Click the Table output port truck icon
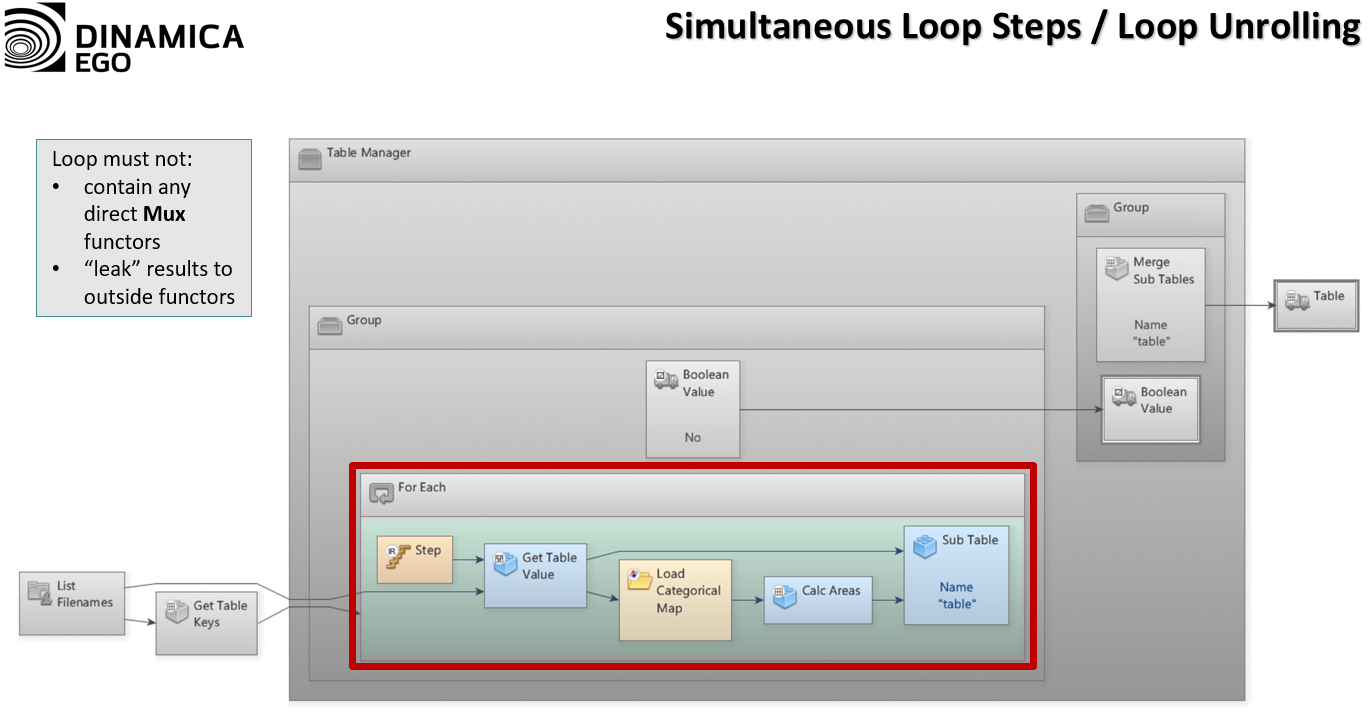Image resolution: width=1369 pixels, height=723 pixels. 1297,299
